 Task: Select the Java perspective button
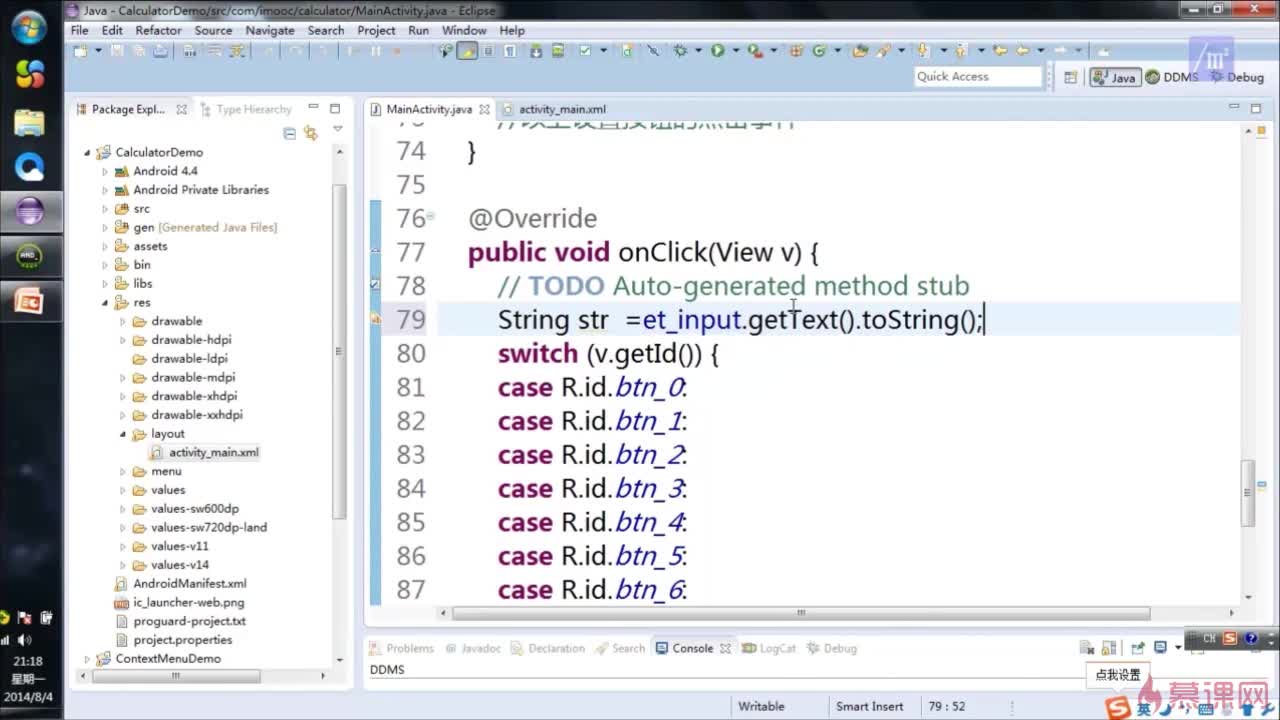(1115, 77)
